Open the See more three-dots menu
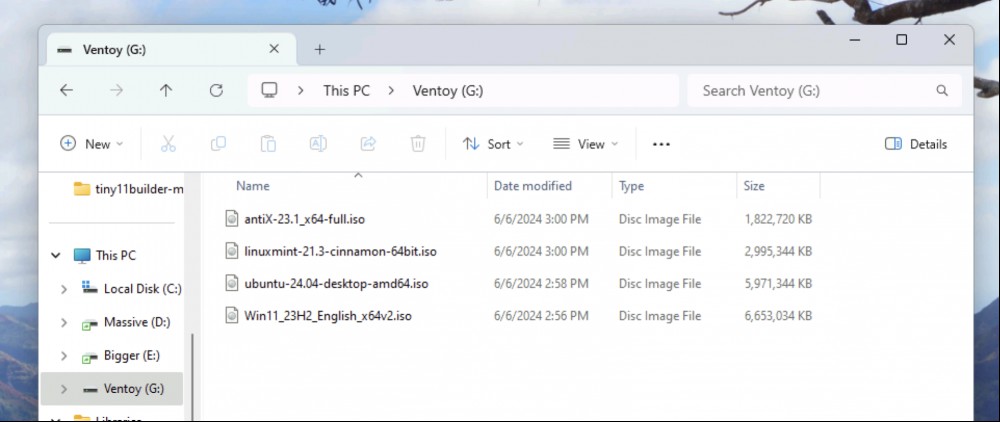The width and height of the screenshot is (1000, 422). [661, 144]
